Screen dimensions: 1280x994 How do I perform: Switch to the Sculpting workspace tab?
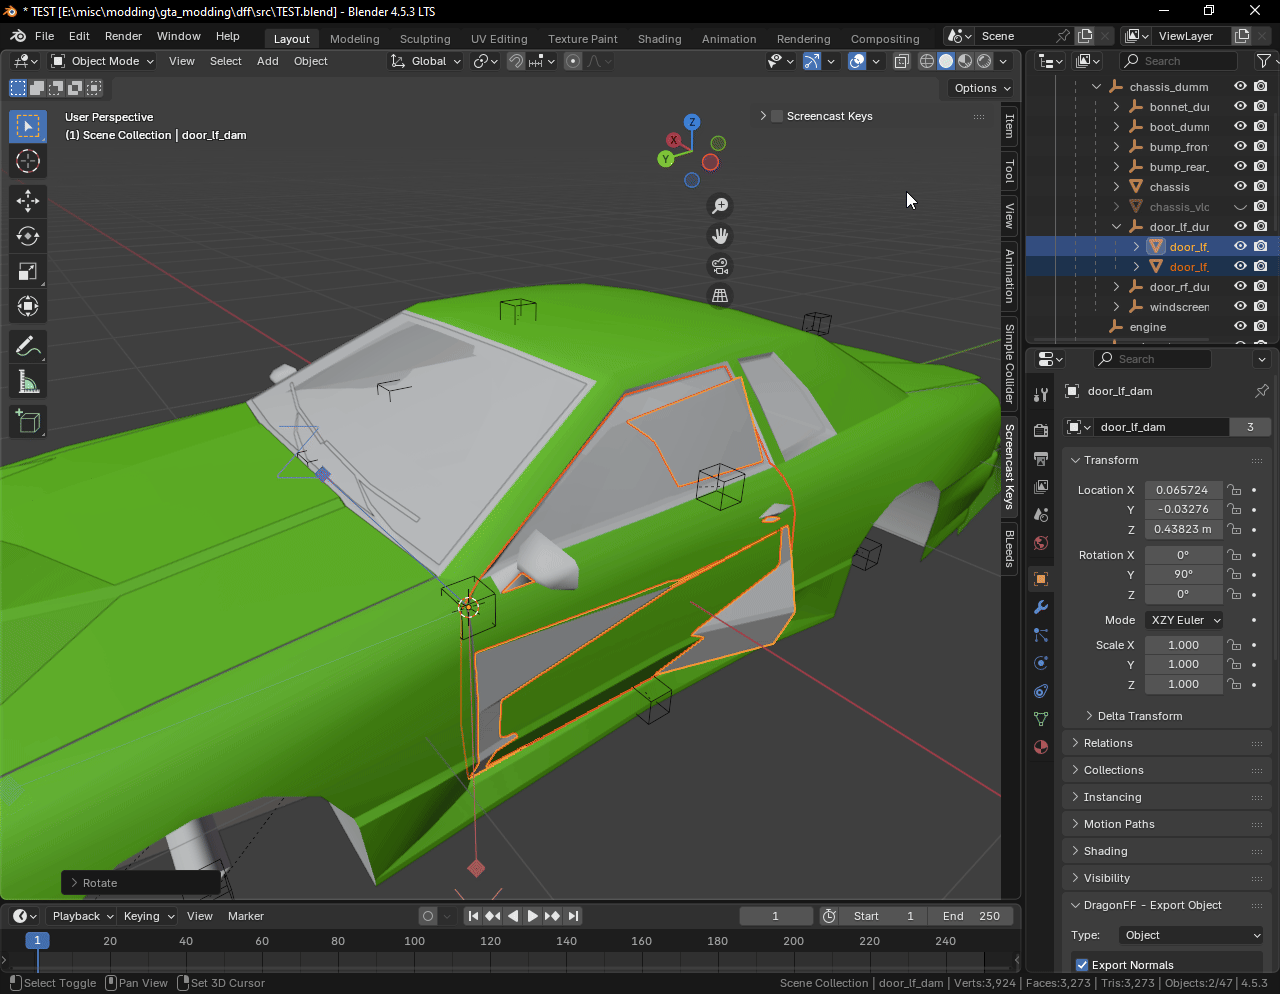pyautogui.click(x=425, y=39)
